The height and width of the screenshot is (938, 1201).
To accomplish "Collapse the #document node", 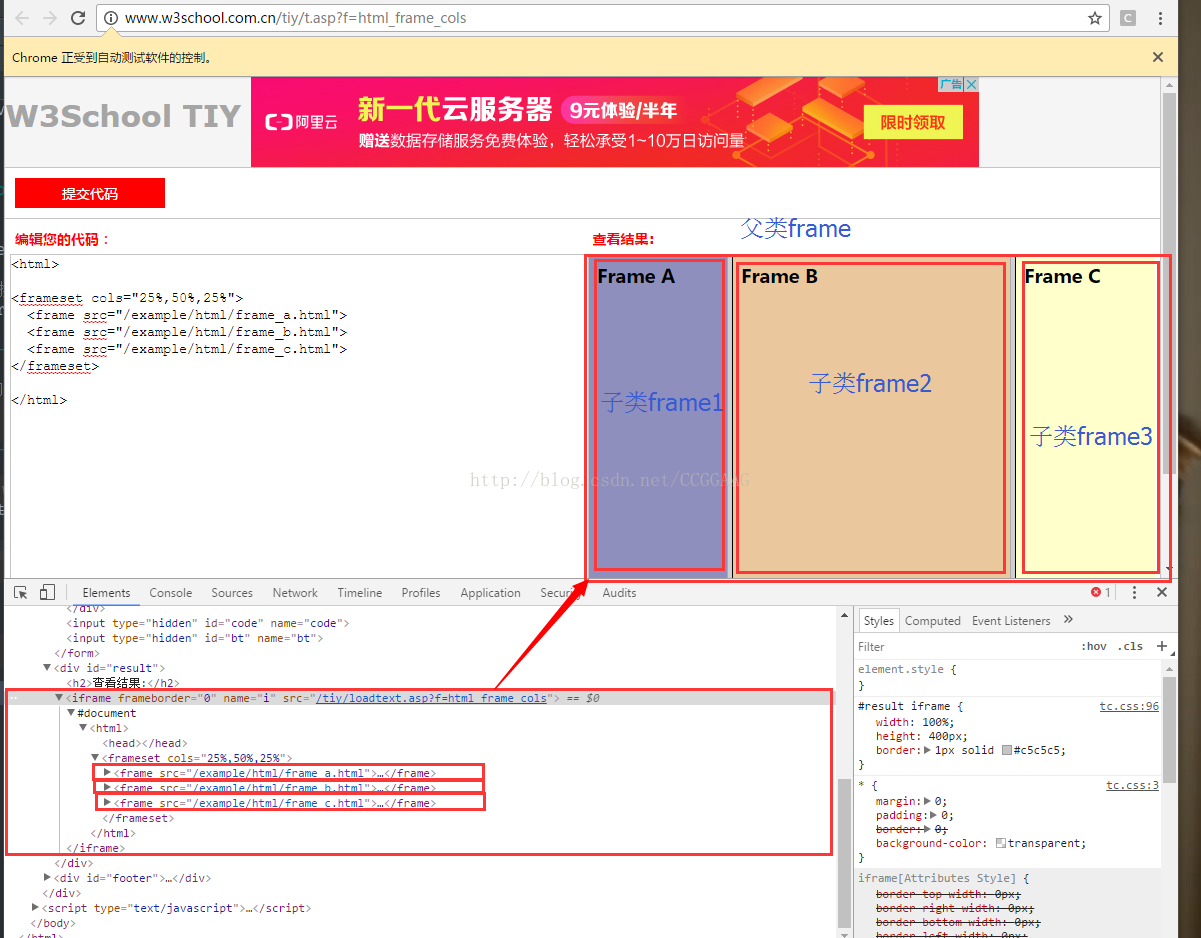I will coord(71,713).
